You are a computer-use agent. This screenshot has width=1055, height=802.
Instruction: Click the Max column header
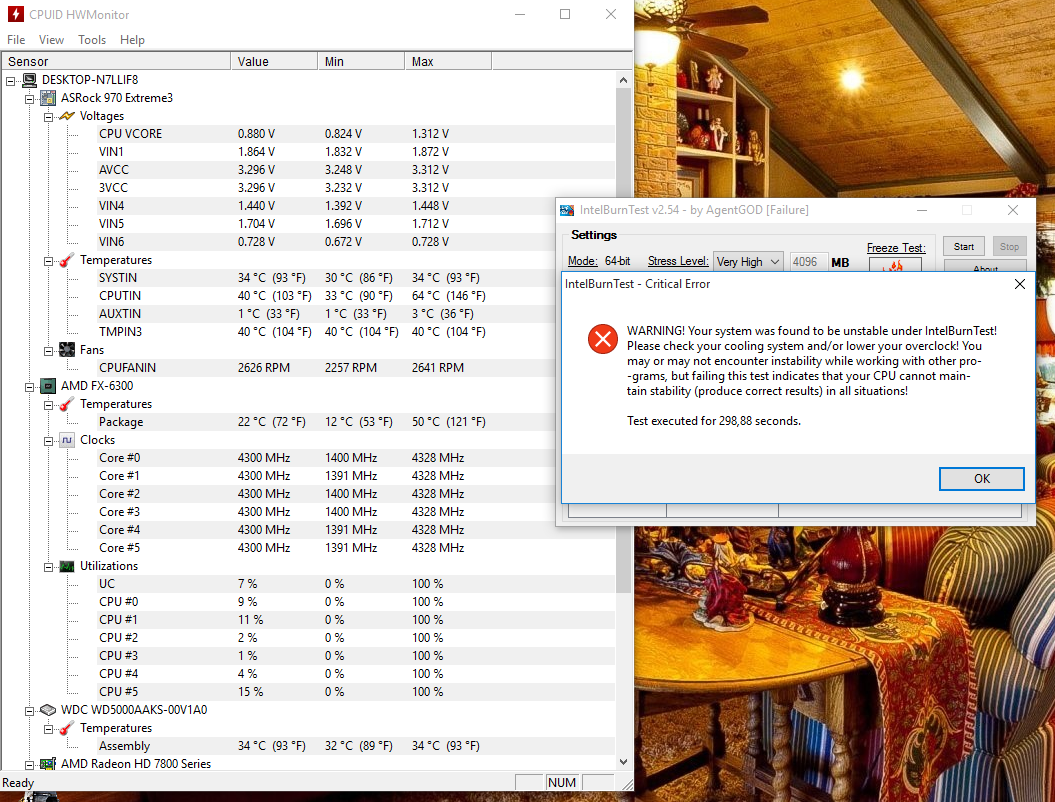pos(448,61)
